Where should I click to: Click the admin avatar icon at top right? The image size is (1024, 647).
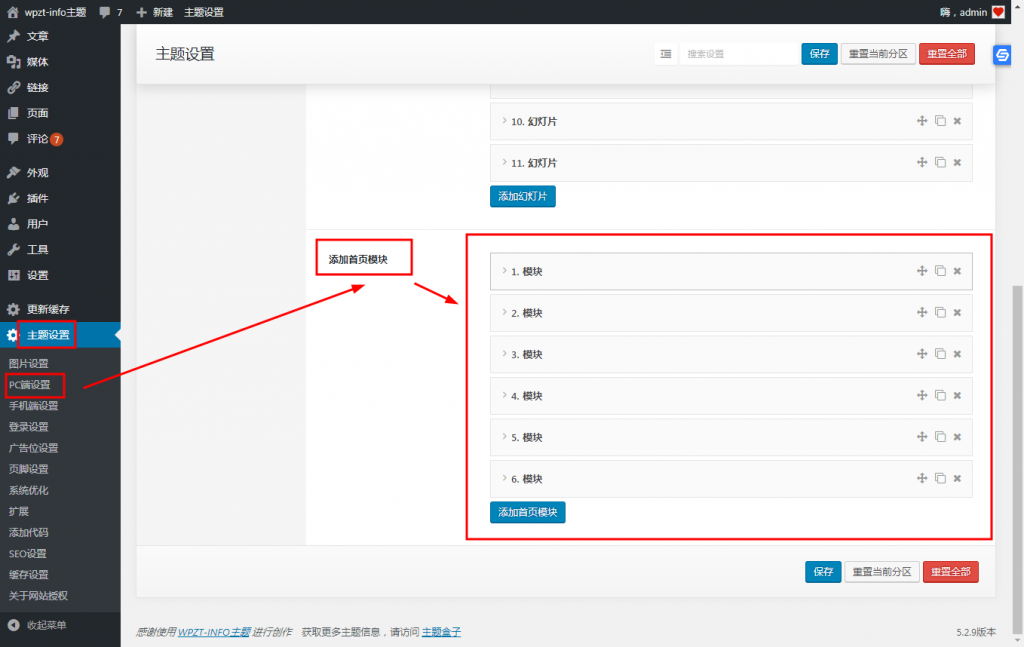pyautogui.click(x=998, y=12)
